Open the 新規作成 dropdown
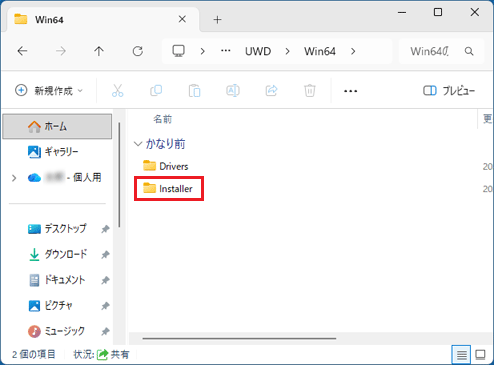 [49, 91]
